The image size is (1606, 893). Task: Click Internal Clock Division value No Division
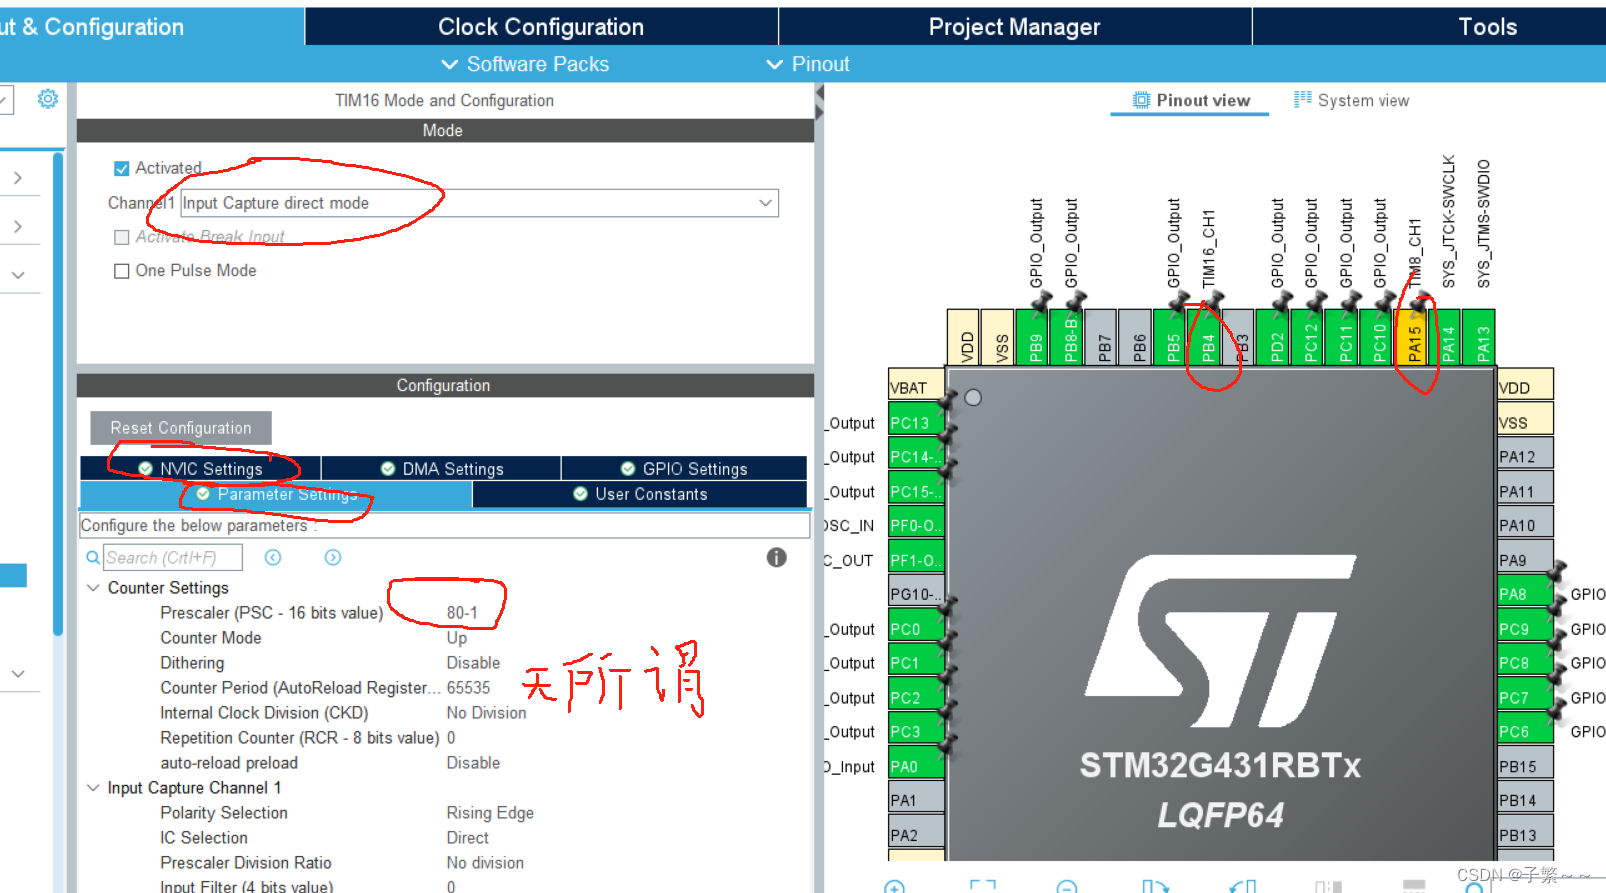tap(486, 713)
